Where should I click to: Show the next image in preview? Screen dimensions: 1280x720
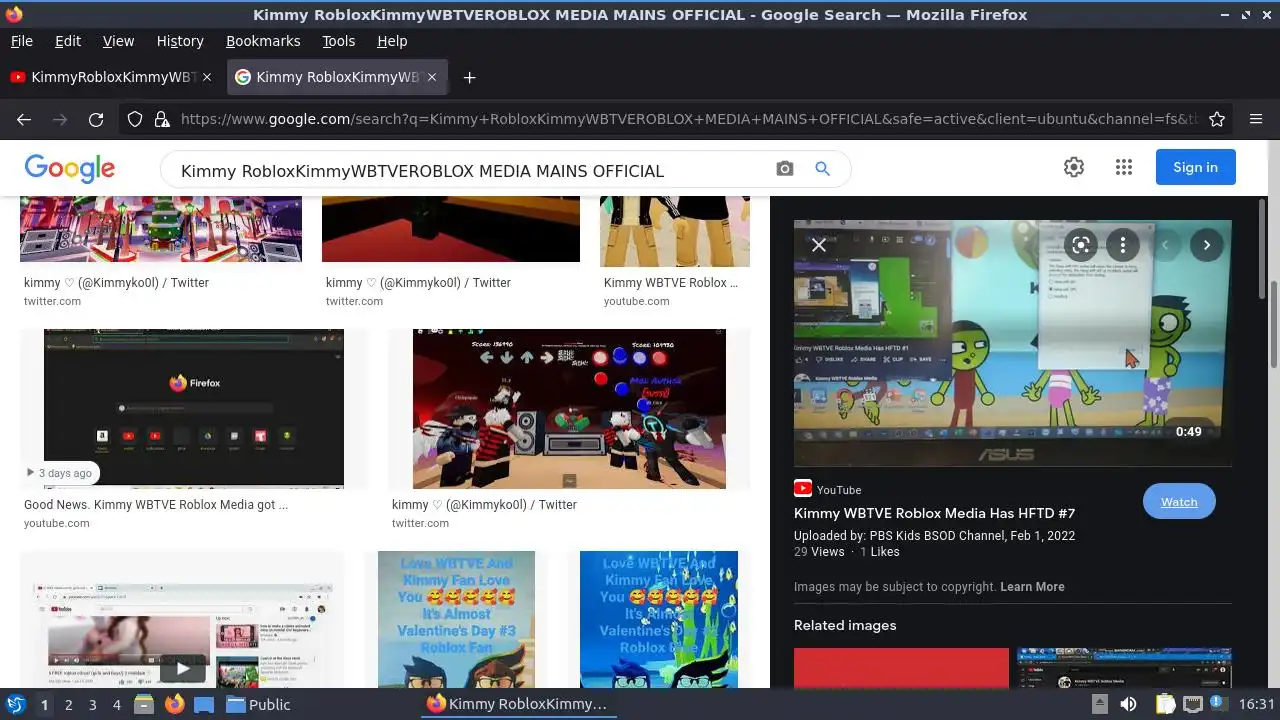click(x=1207, y=245)
